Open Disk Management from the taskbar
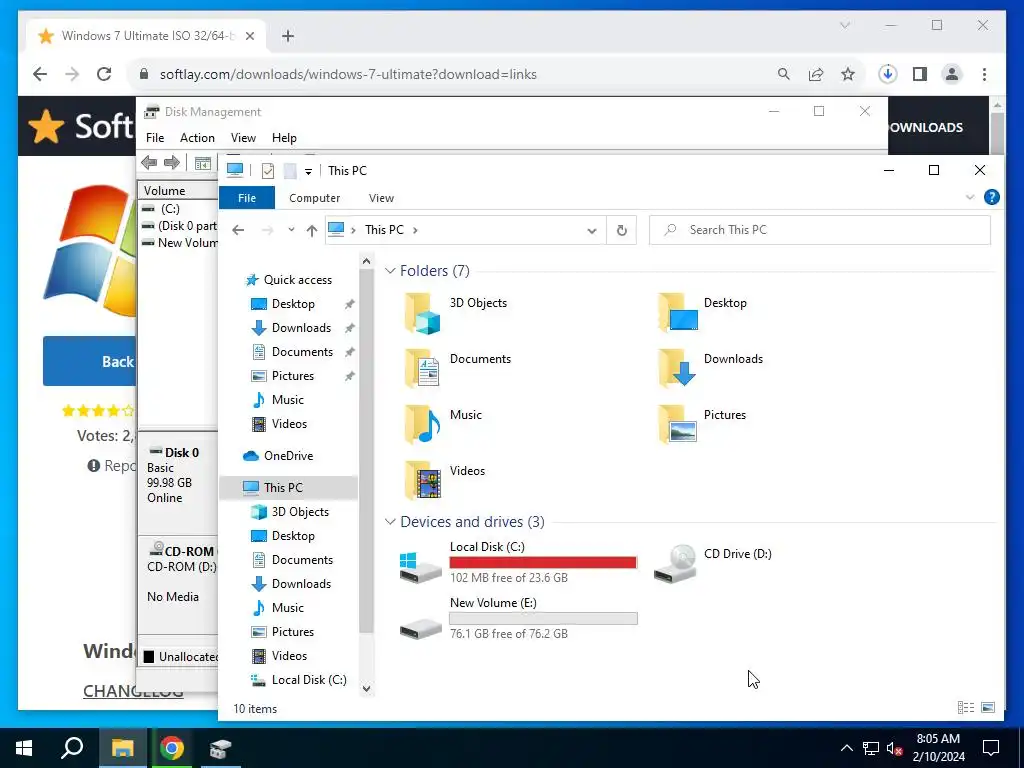The height and width of the screenshot is (768, 1024). point(220,748)
